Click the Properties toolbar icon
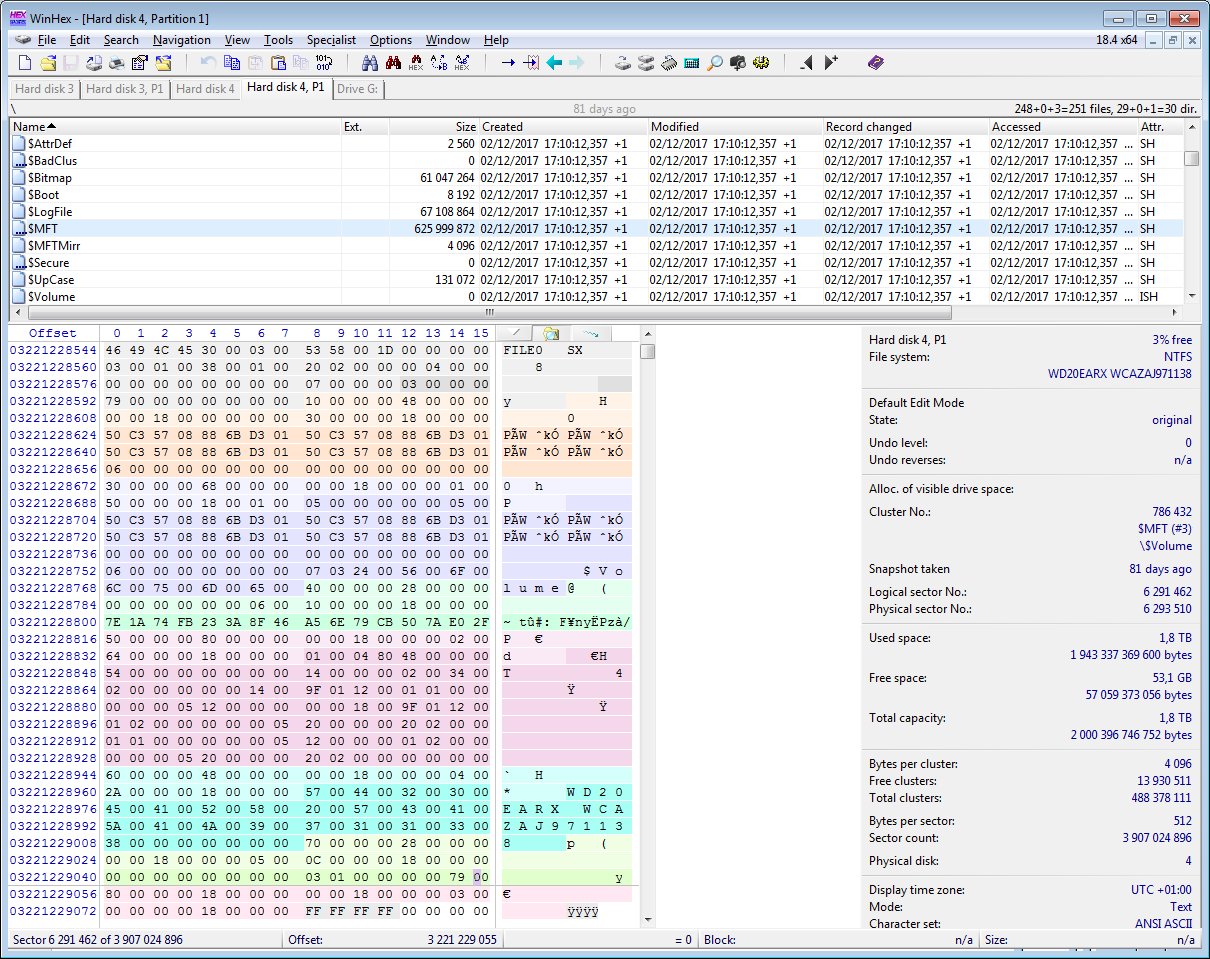 (140, 63)
